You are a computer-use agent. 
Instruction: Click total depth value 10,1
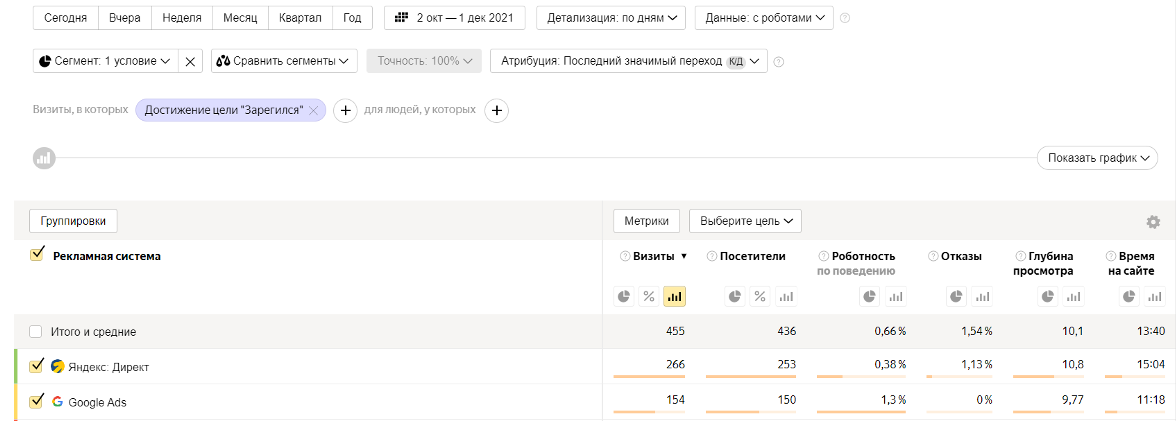[1072, 331]
